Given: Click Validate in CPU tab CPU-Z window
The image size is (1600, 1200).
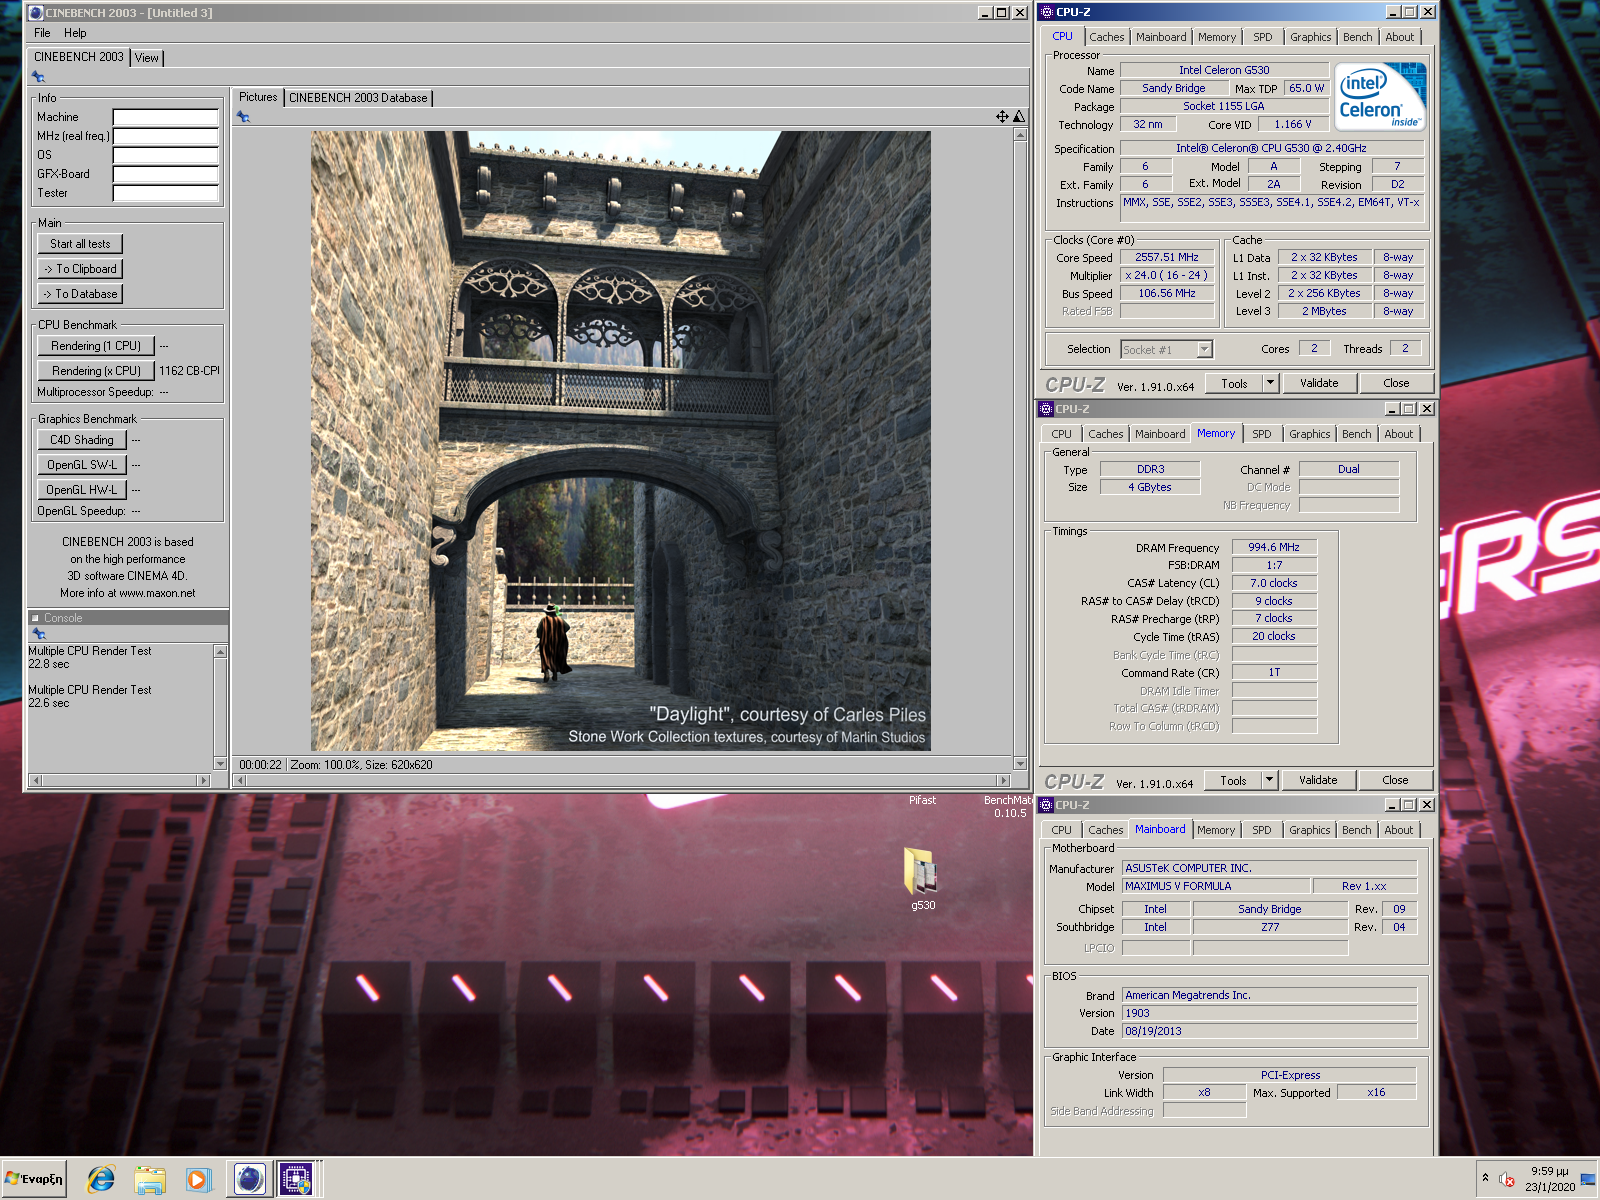Looking at the screenshot, I should tap(1319, 383).
